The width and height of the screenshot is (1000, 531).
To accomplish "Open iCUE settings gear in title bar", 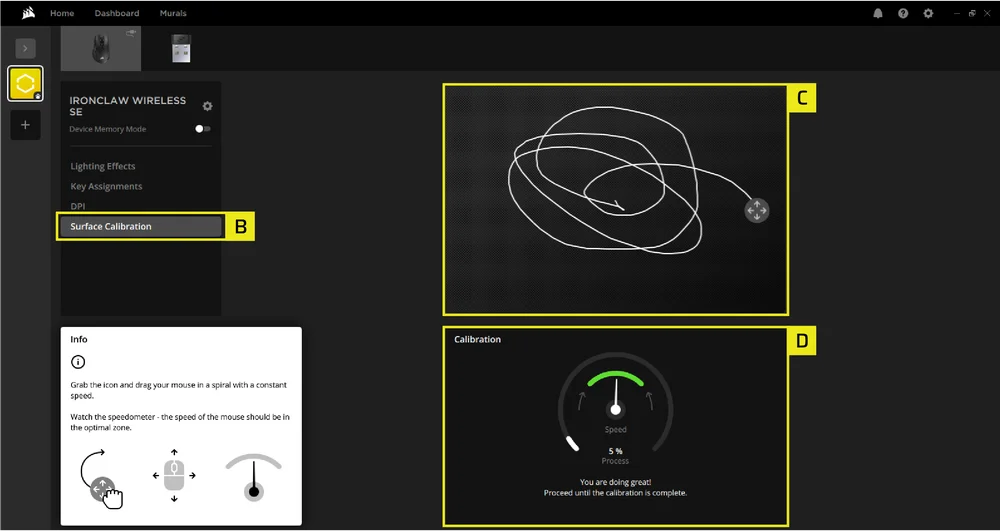I will pos(928,13).
